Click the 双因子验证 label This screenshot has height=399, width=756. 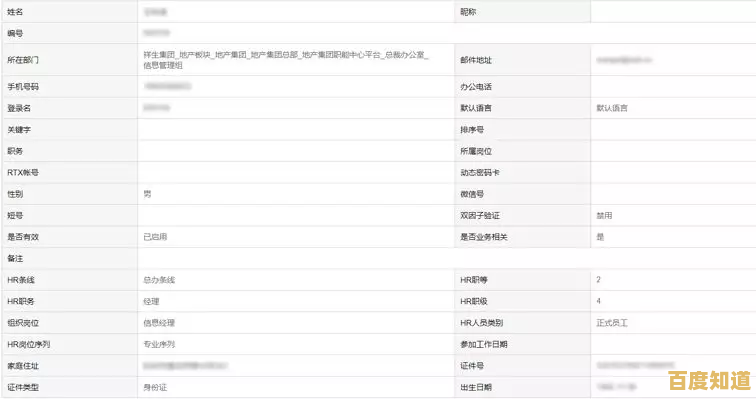[x=479, y=215]
